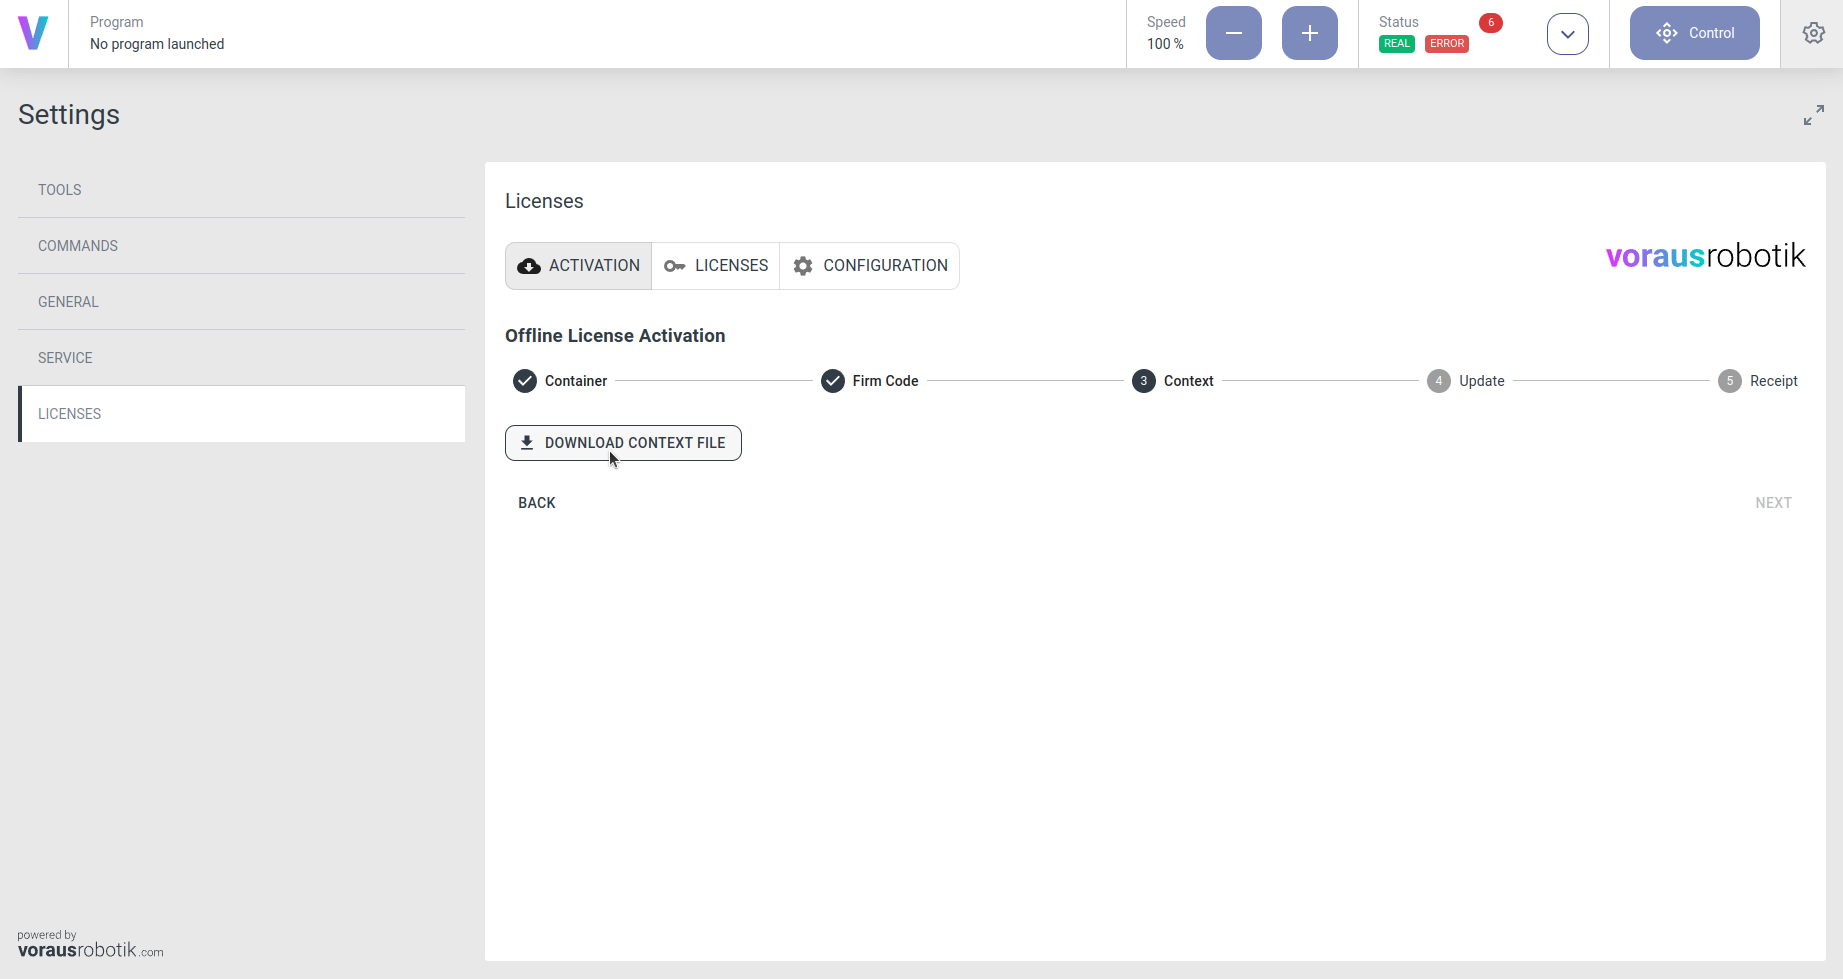The width and height of the screenshot is (1843, 979).
Task: Go back with the BACK button
Action: click(x=537, y=503)
